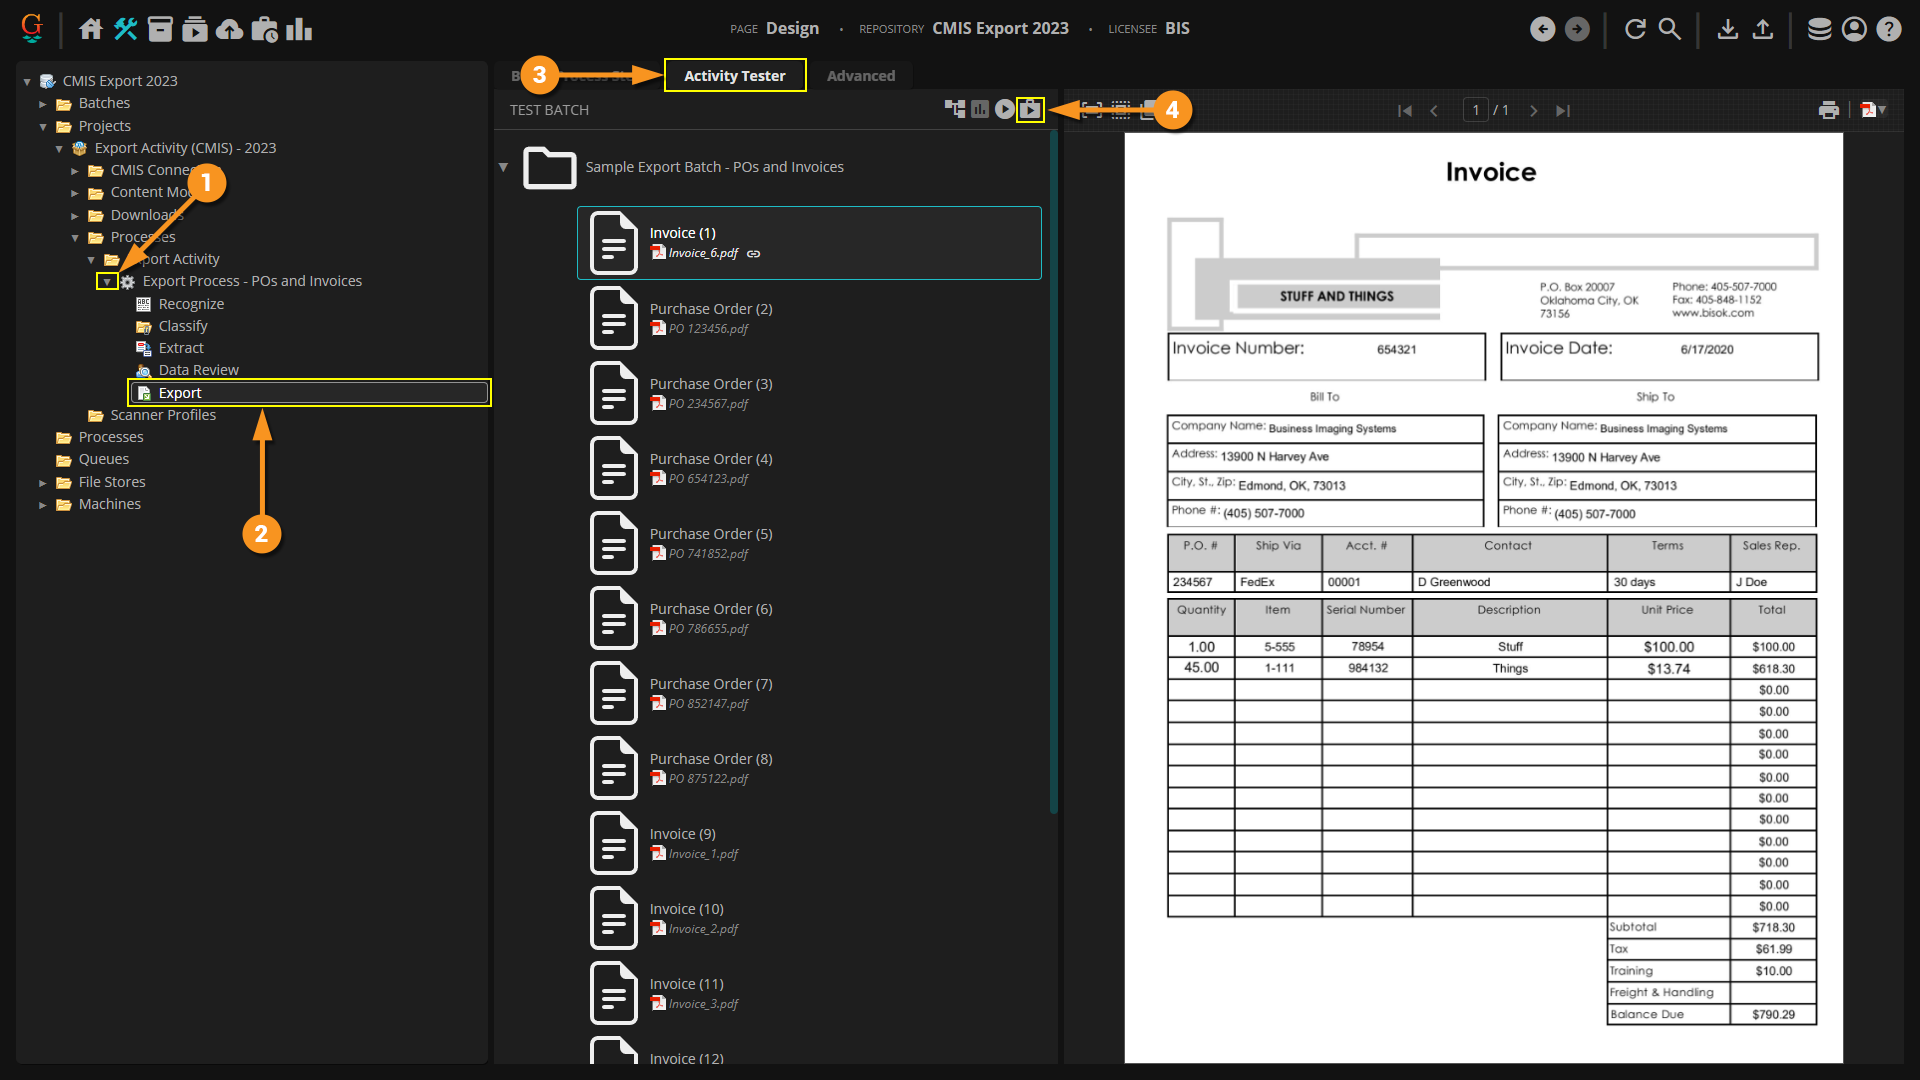Image resolution: width=1920 pixels, height=1080 pixels.
Task: Open the Batches page play icon
Action: tap(195, 29)
